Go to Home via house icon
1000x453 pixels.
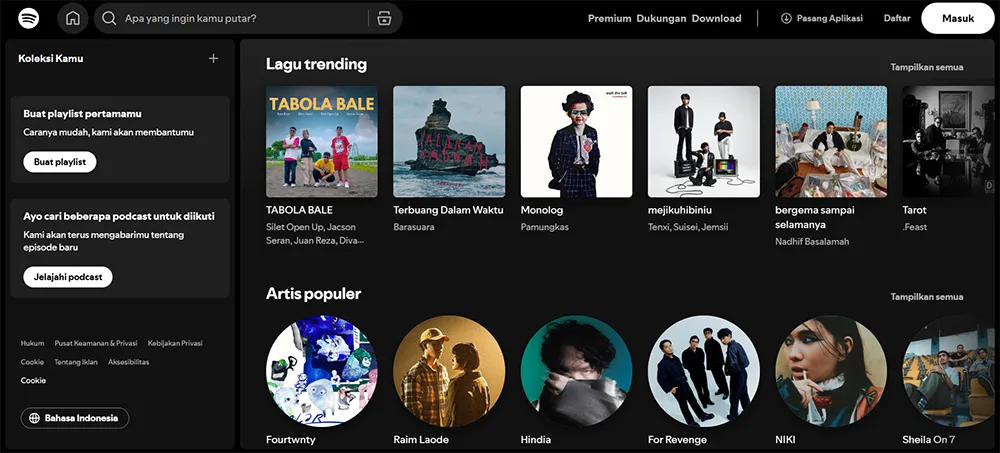click(x=73, y=18)
